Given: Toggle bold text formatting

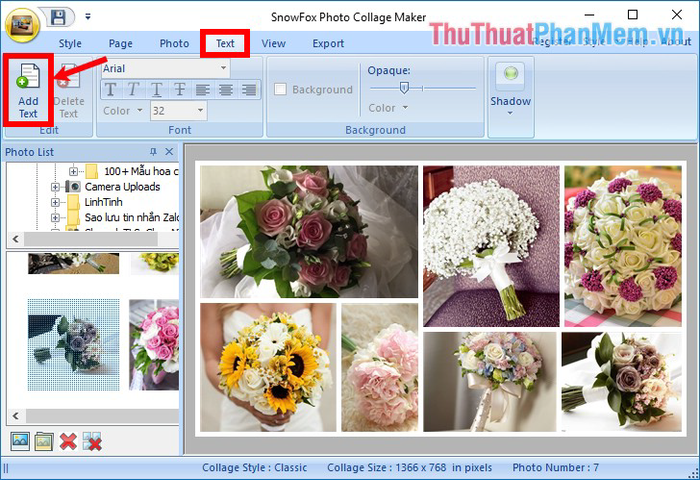Looking at the screenshot, I should pyautogui.click(x=111, y=89).
